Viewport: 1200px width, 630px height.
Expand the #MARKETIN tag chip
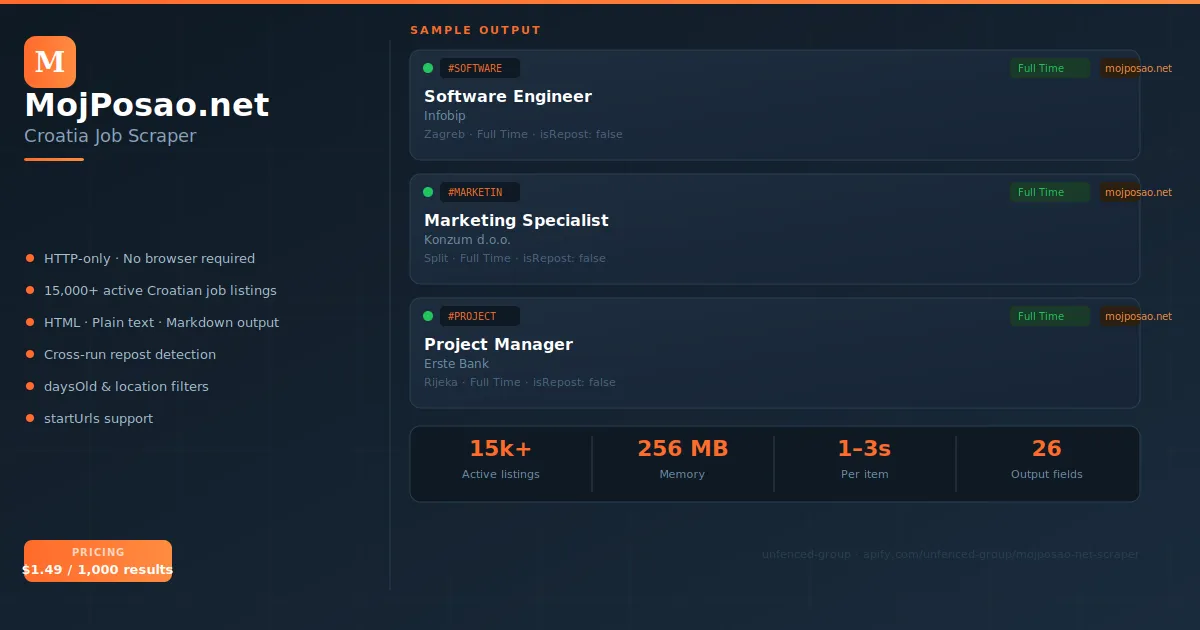[479, 191]
